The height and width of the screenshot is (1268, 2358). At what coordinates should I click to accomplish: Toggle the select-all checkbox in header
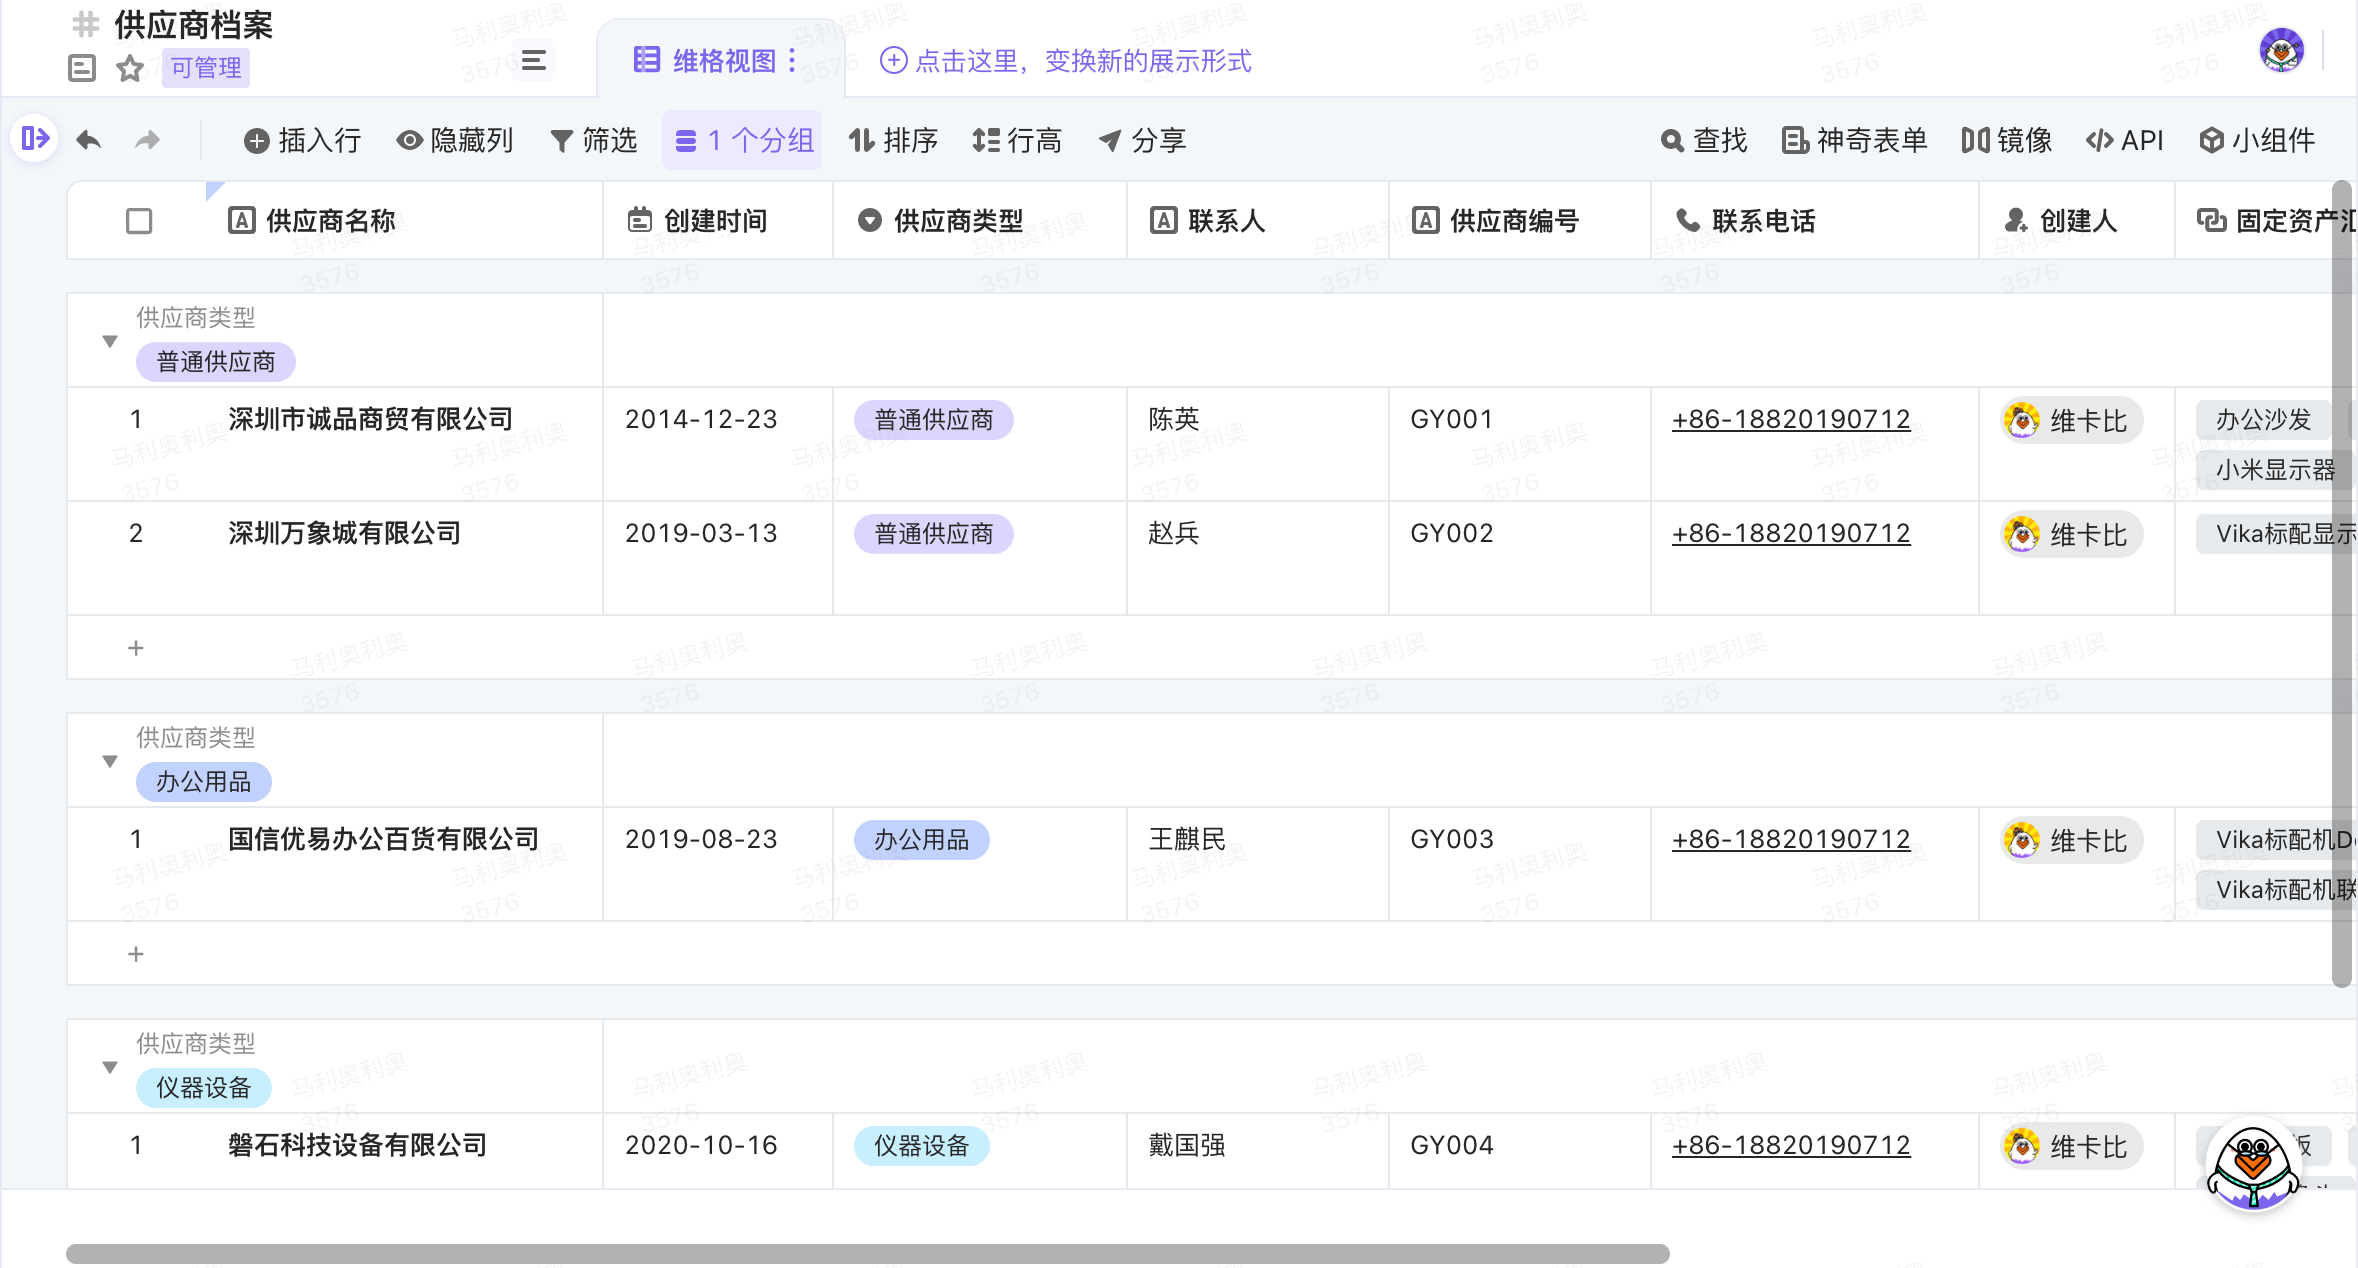coord(139,221)
